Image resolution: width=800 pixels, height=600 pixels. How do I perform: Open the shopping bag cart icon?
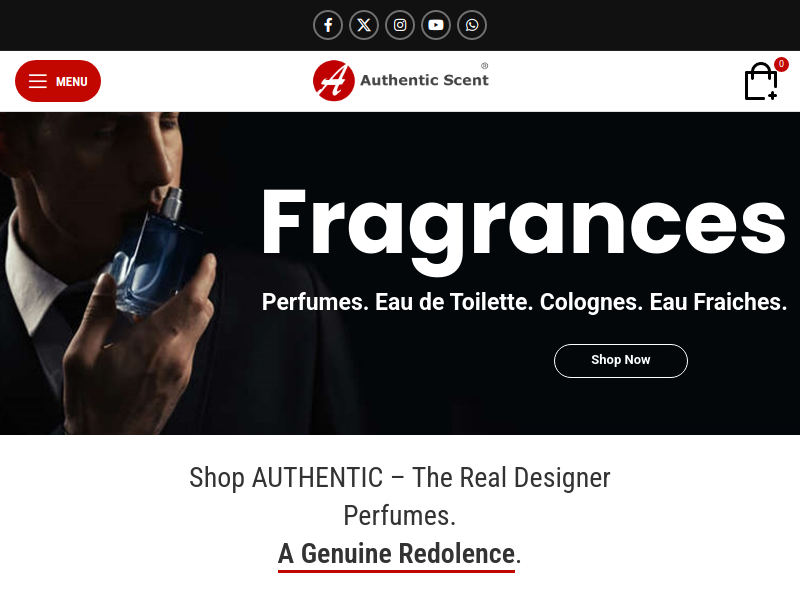(761, 81)
